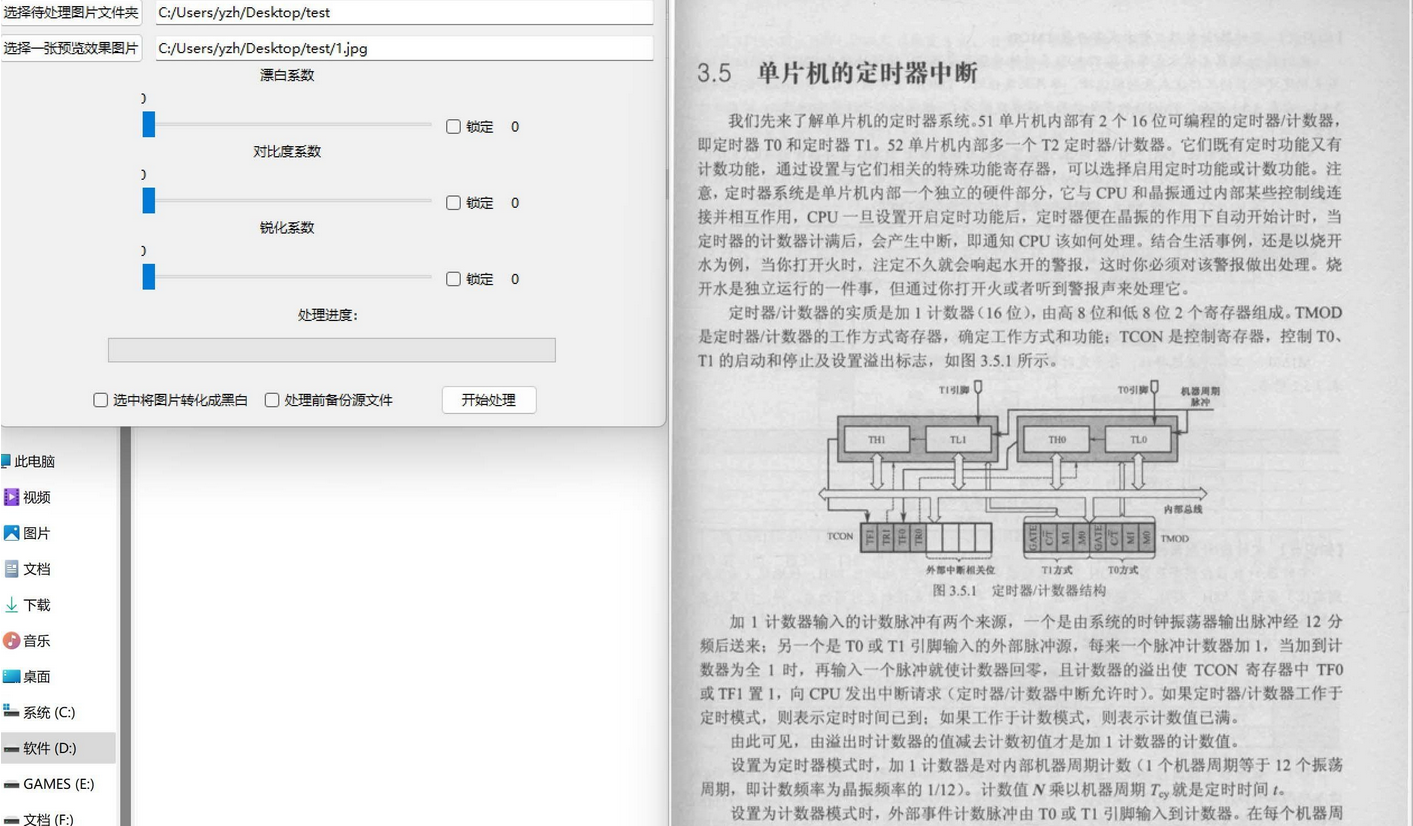Lock the 漂白系数 value with its 锁定 checkbox

pyautogui.click(x=453, y=127)
